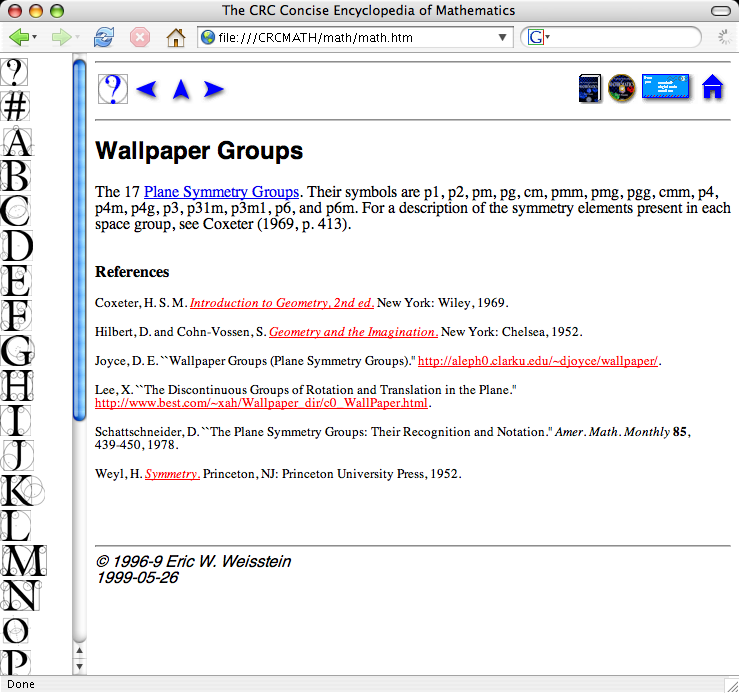739x693 pixels.
Task: Expand the address bar URL dropdown
Action: point(504,38)
